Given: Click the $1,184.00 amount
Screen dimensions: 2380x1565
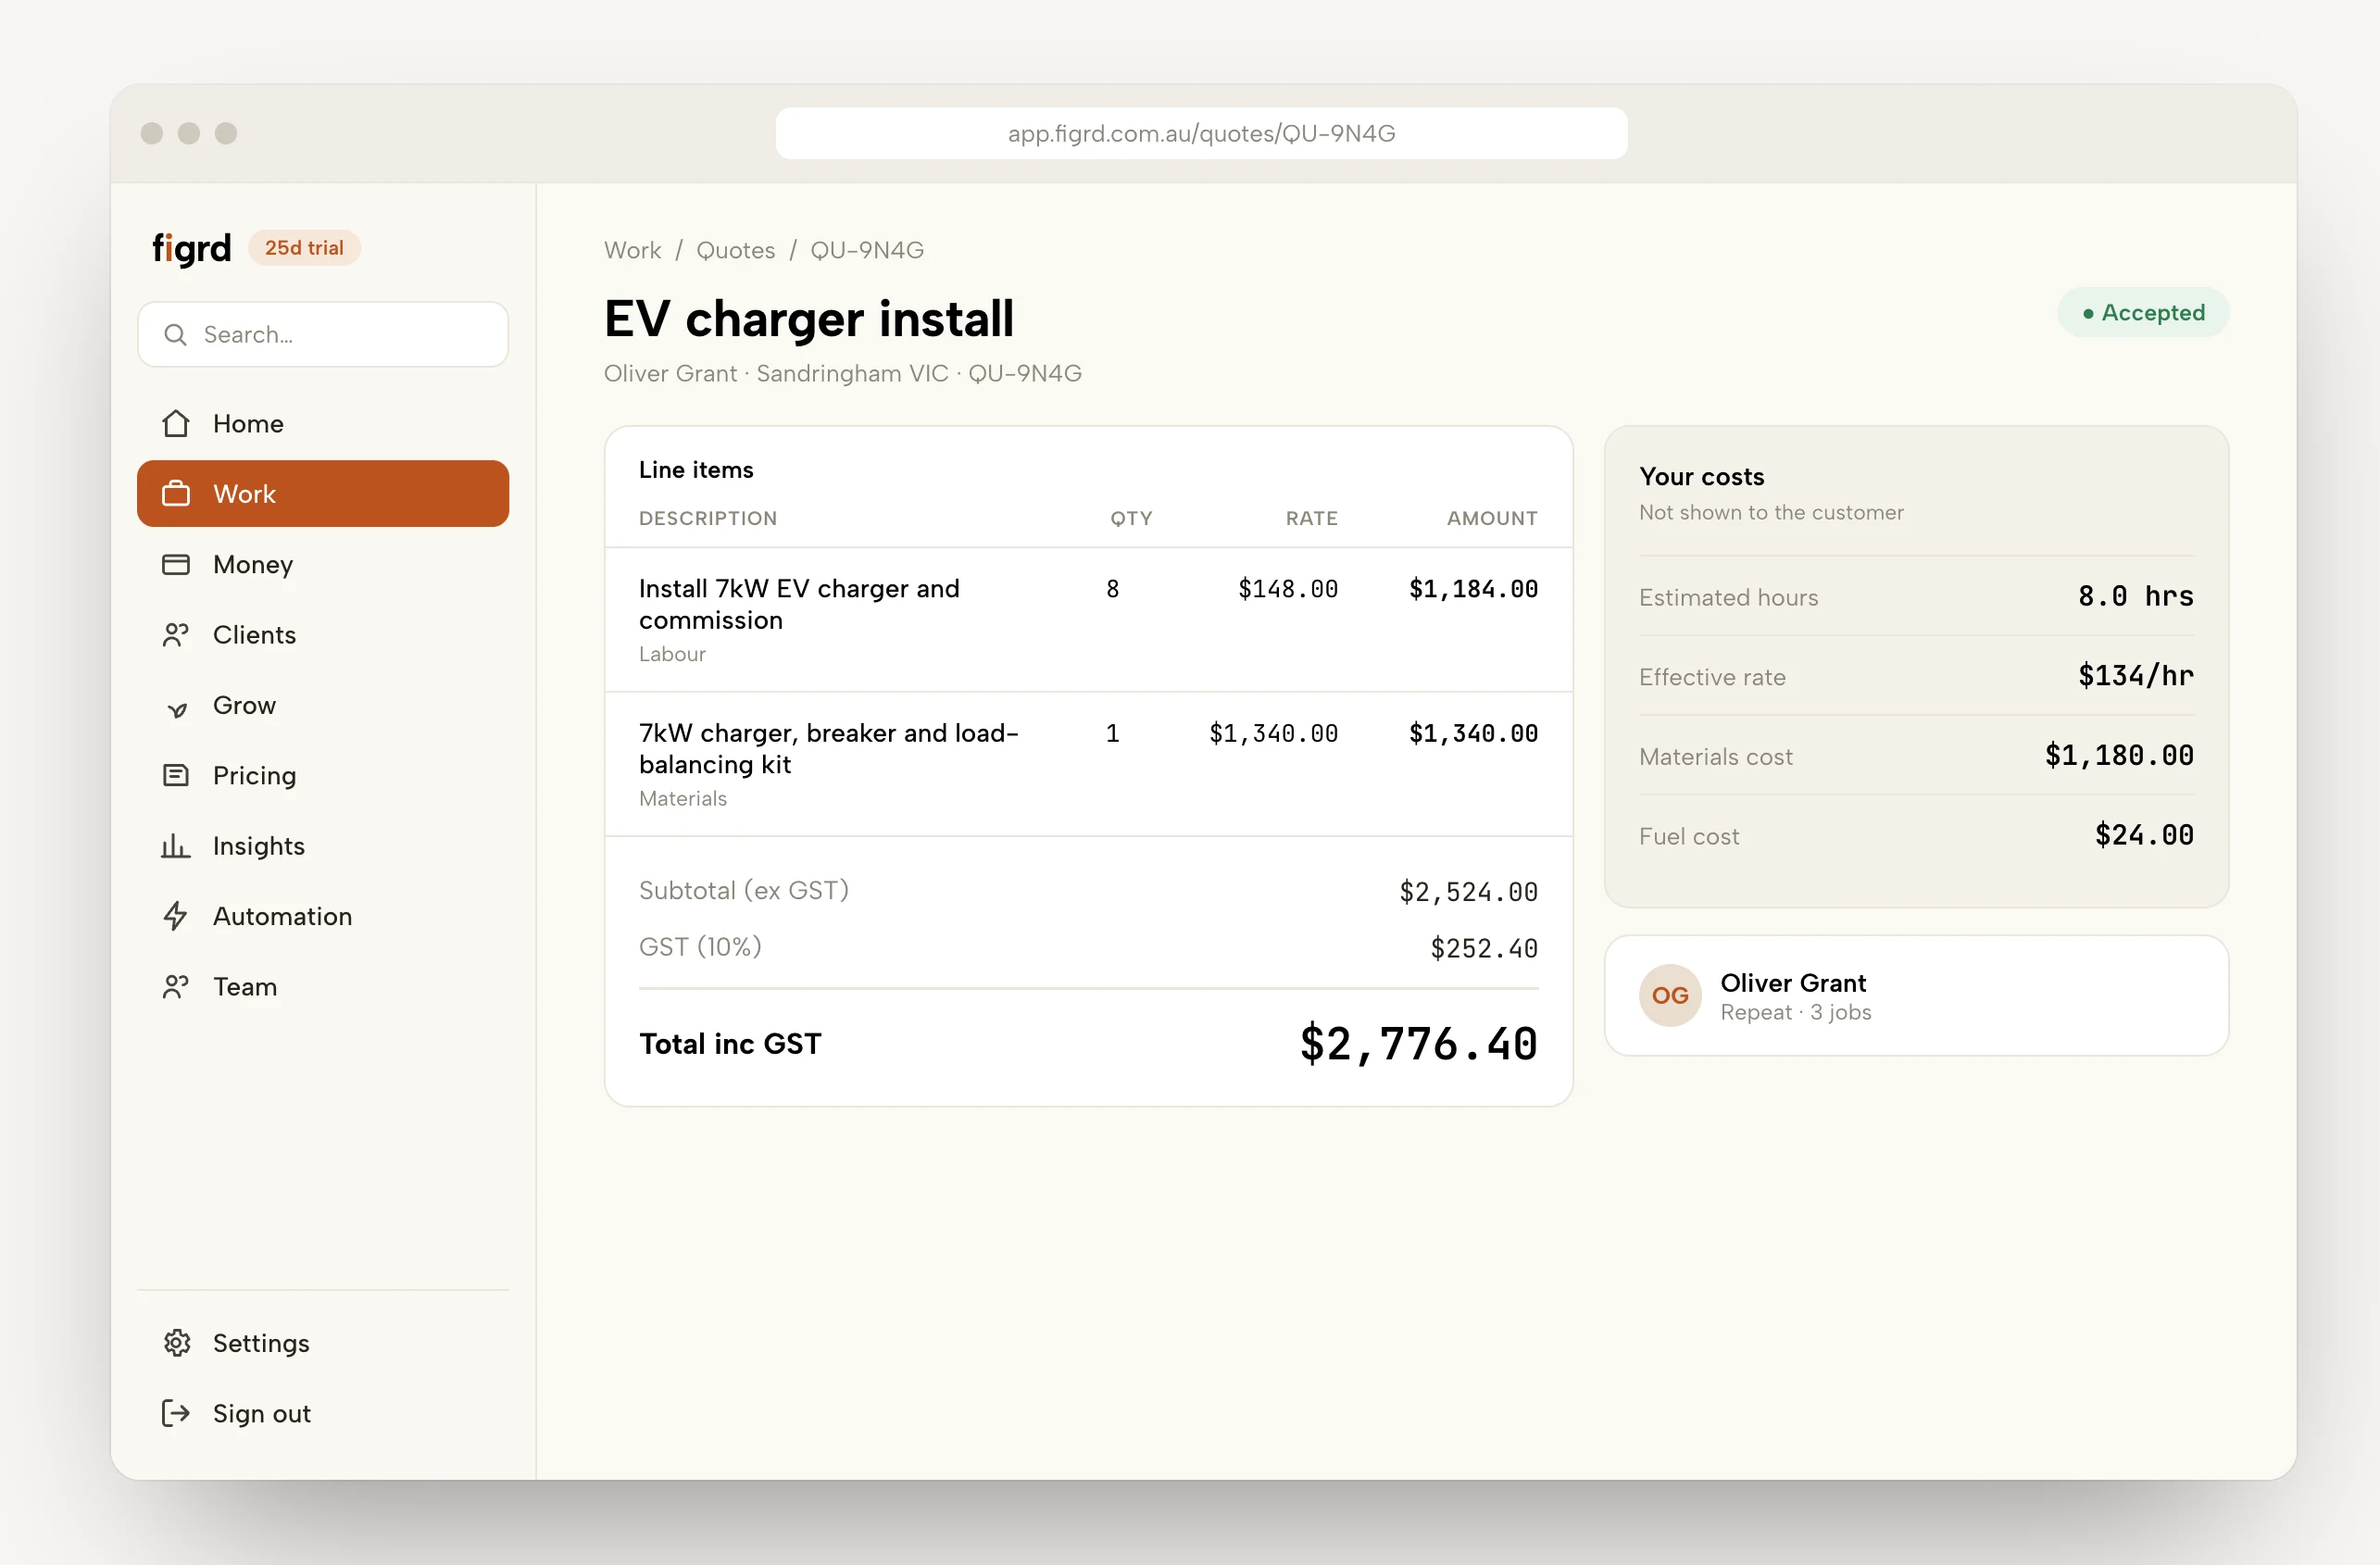Looking at the screenshot, I should pyautogui.click(x=1473, y=589).
